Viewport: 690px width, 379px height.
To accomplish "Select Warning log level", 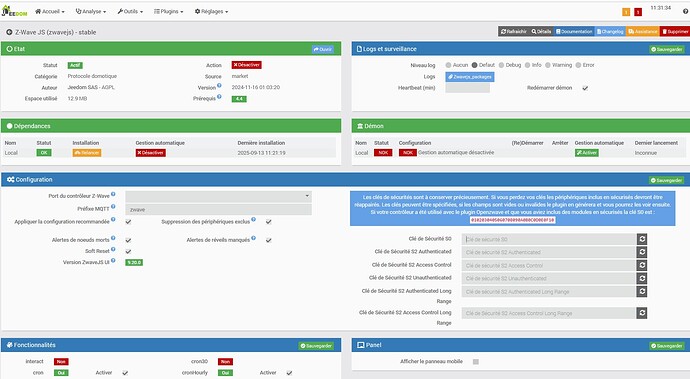I will click(x=547, y=65).
